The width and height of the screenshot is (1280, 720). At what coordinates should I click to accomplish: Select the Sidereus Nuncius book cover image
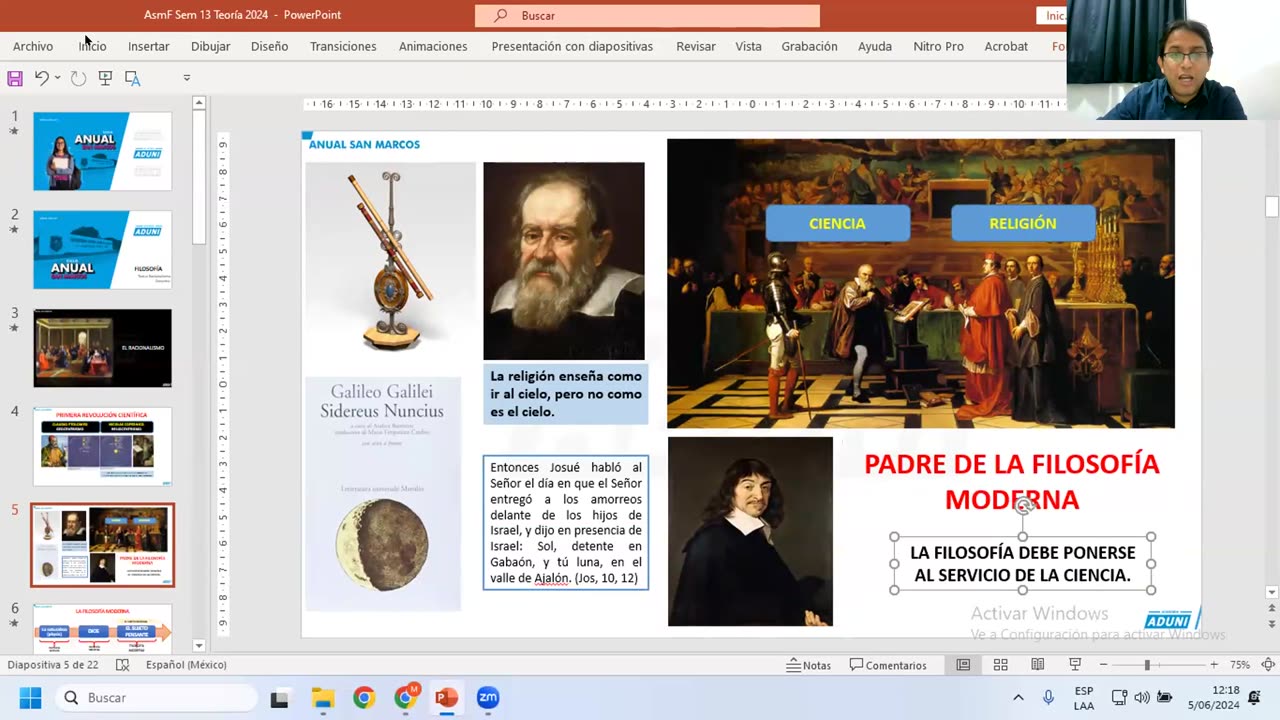383,494
